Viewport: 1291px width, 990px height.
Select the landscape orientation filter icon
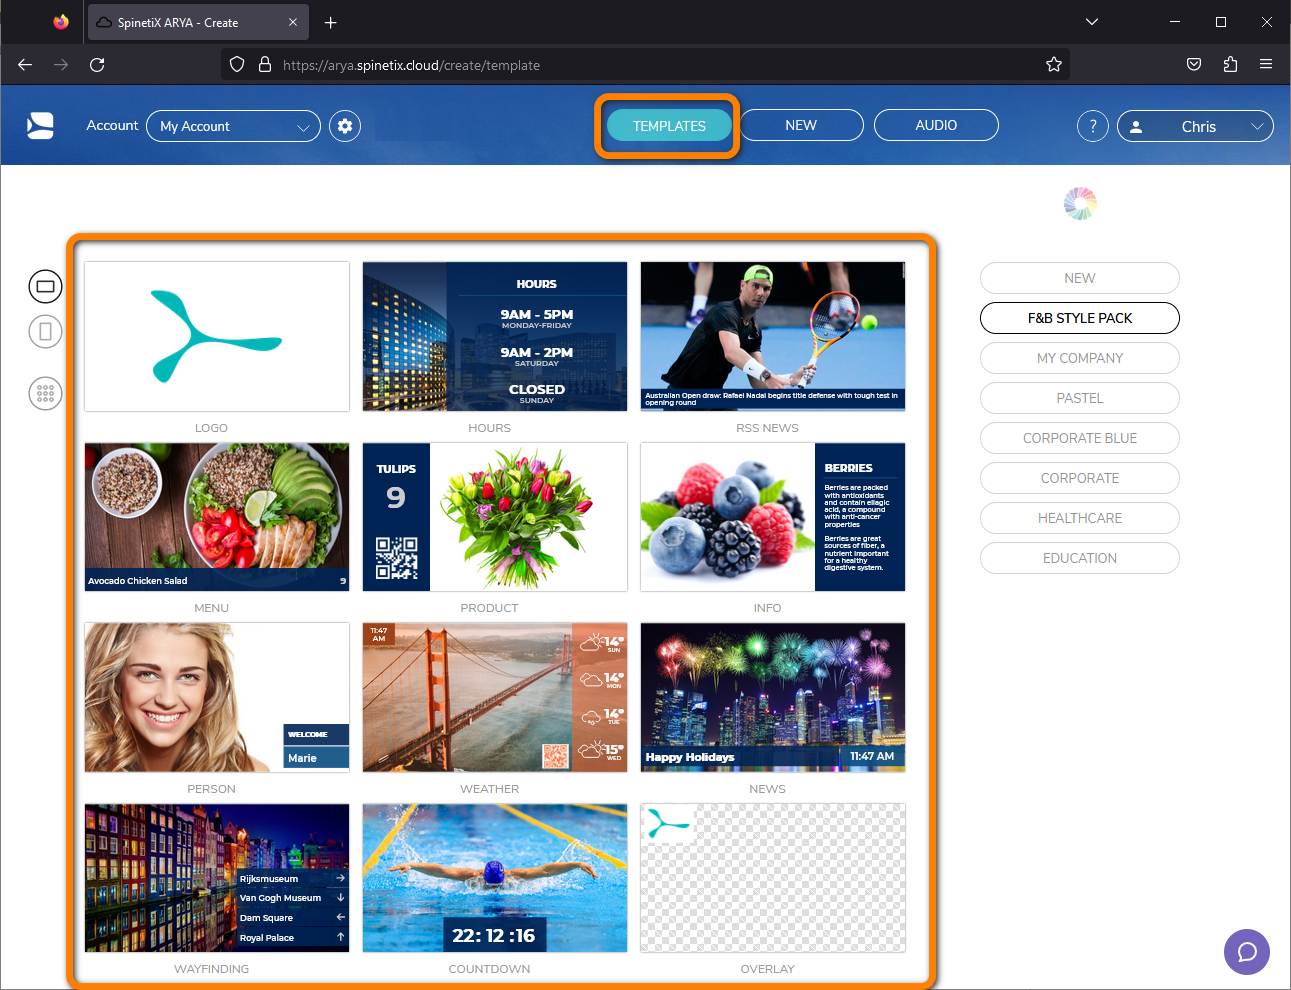[45, 286]
